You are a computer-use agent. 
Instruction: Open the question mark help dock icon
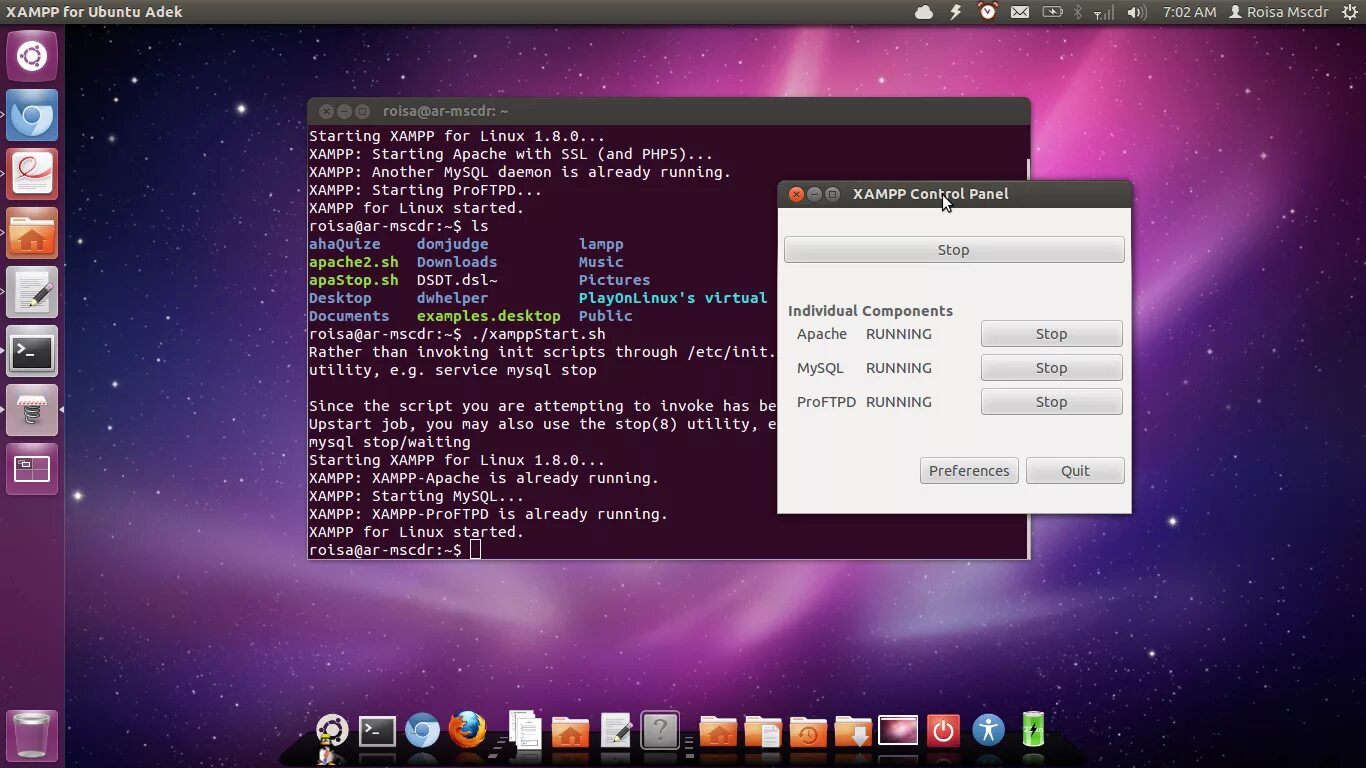click(660, 731)
